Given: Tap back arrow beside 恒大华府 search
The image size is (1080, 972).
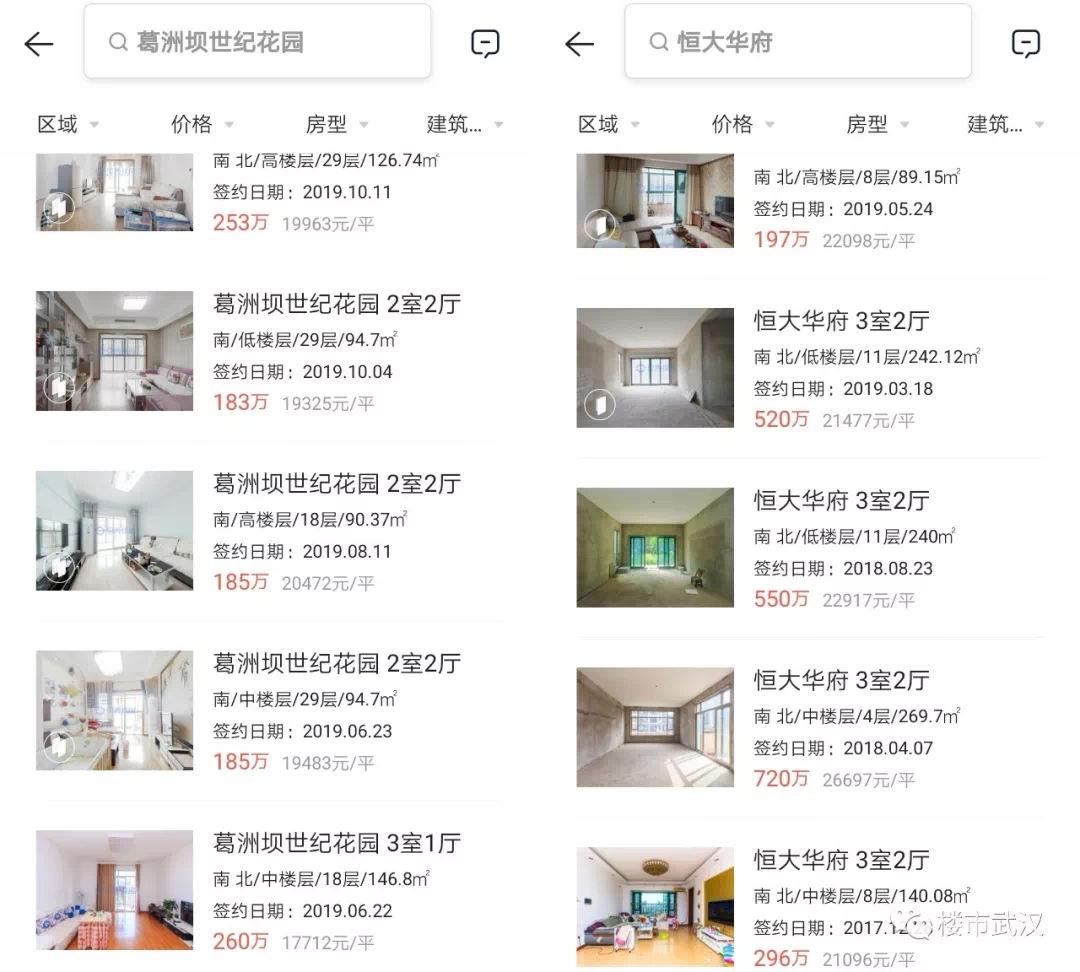Looking at the screenshot, I should pyautogui.click(x=579, y=44).
